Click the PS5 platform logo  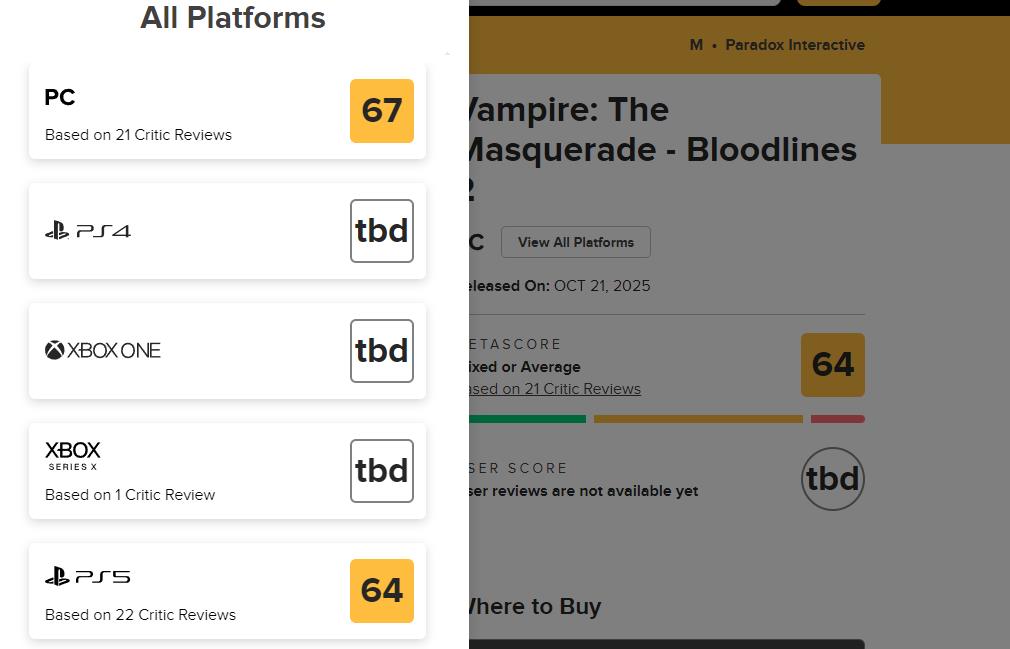pyautogui.click(x=88, y=577)
